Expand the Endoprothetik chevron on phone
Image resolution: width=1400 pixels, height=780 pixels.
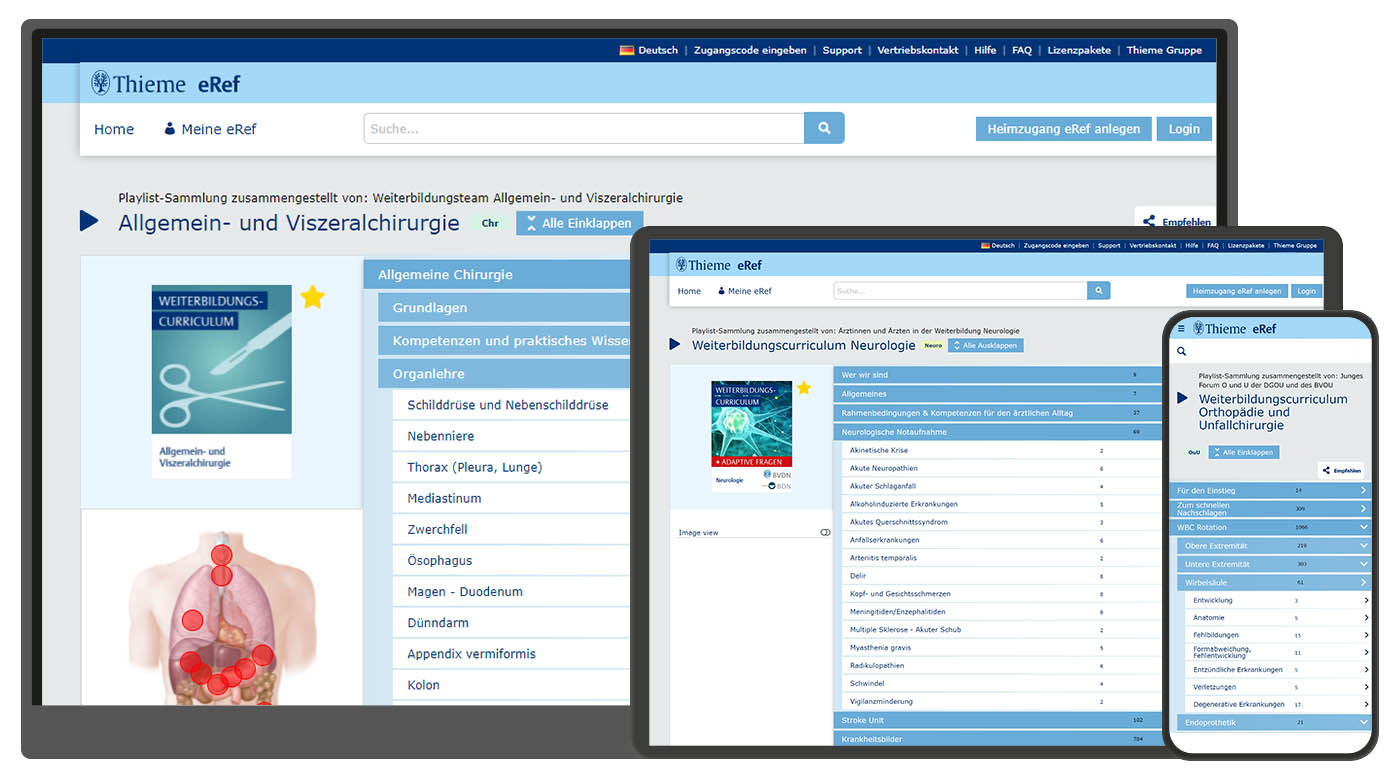coord(1364,722)
